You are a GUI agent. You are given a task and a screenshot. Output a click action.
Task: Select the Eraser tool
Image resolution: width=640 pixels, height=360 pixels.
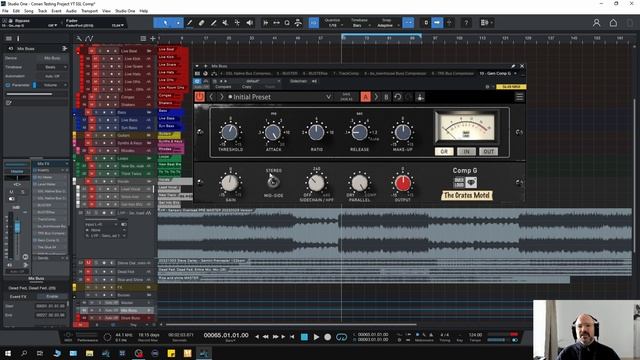[201, 23]
